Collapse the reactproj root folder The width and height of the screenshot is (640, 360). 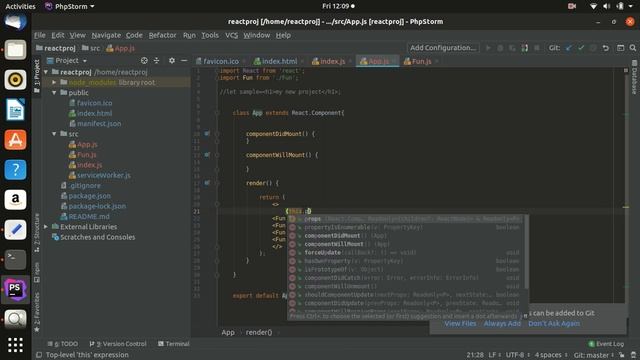(x=46, y=72)
